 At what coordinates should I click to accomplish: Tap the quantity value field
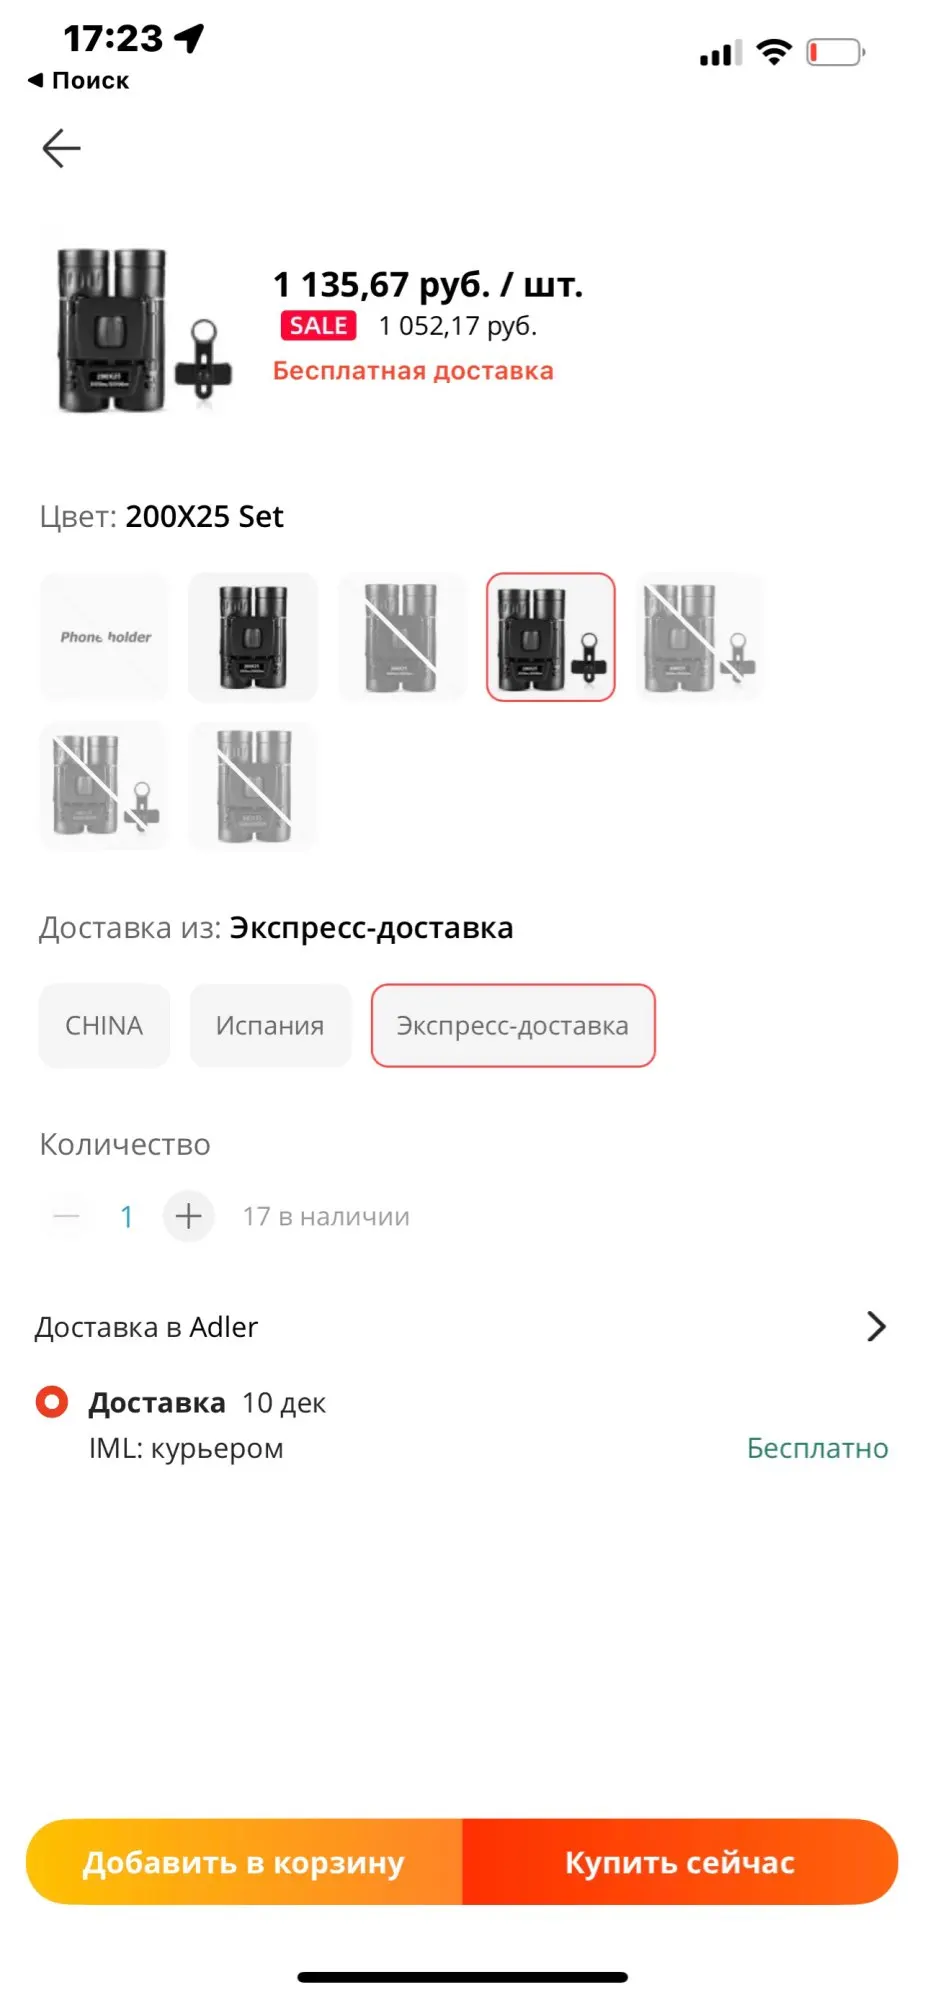[127, 1216]
